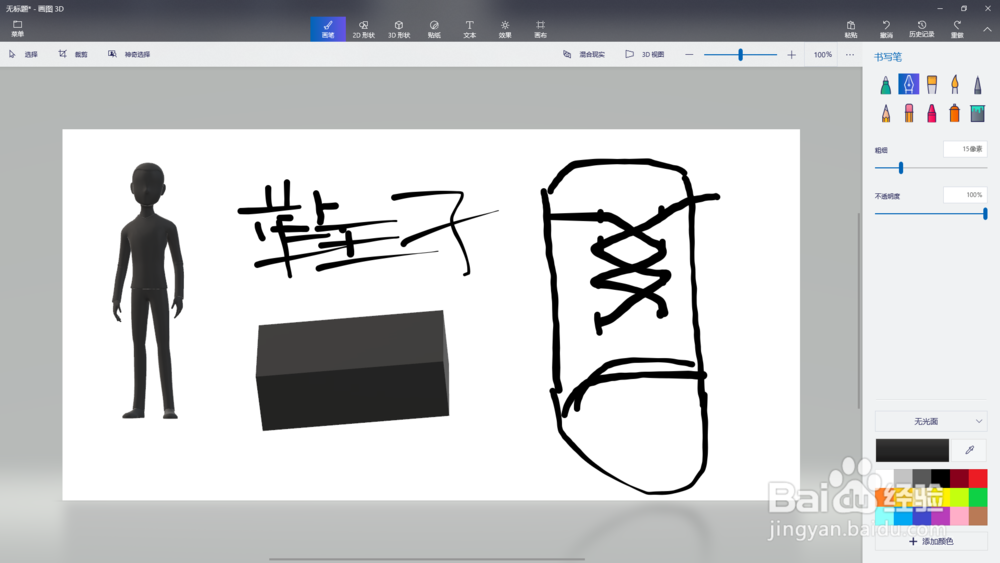Screen dimensions: 1000x563
Task: Switch to the 2D shapes tab
Action: coord(364,29)
